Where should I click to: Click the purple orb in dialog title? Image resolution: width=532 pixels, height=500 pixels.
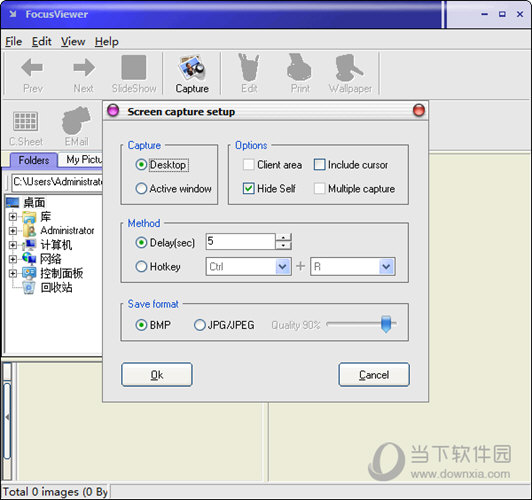coord(113,111)
